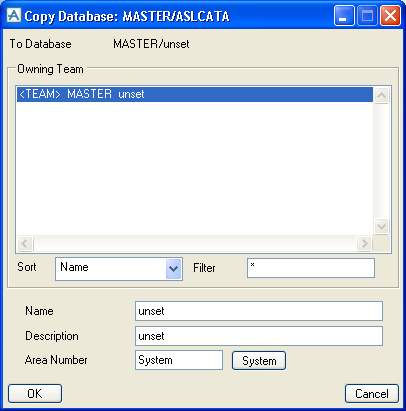
Task: Click the list scroll down arrow
Action: pos(381,227)
